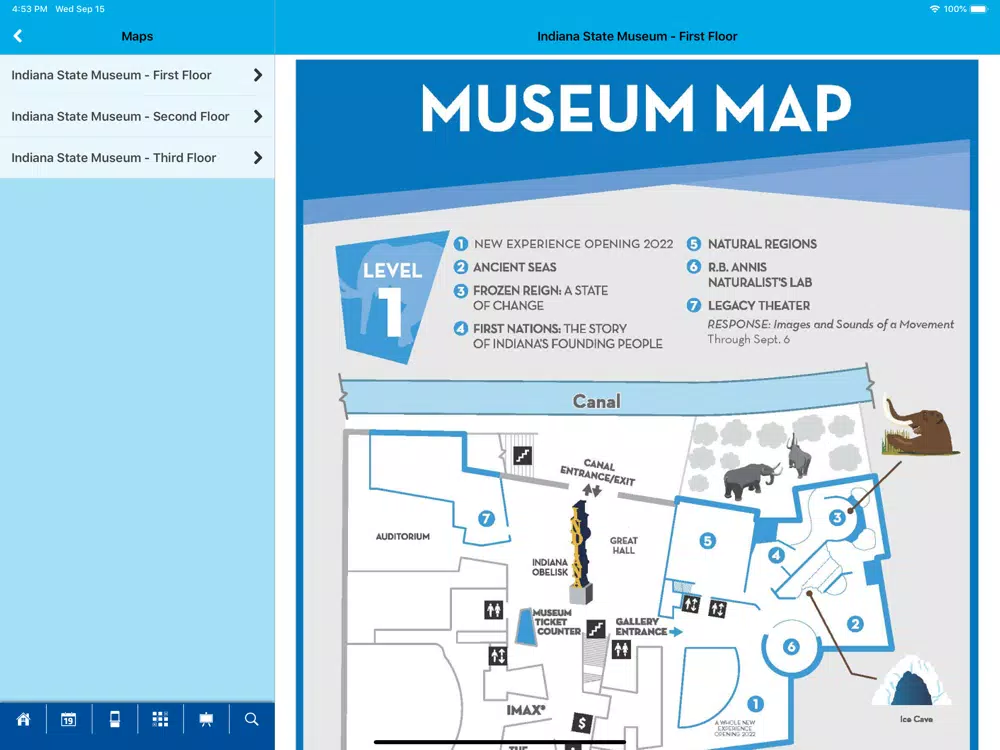Viewport: 1000px width, 750px height.
Task: Tap the Great Hall label
Action: click(624, 545)
